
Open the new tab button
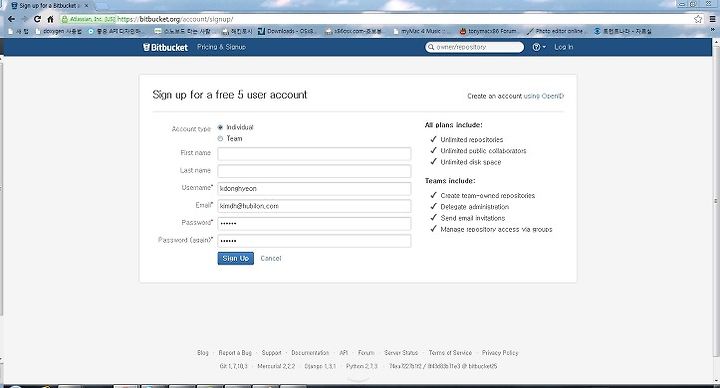point(101,6)
